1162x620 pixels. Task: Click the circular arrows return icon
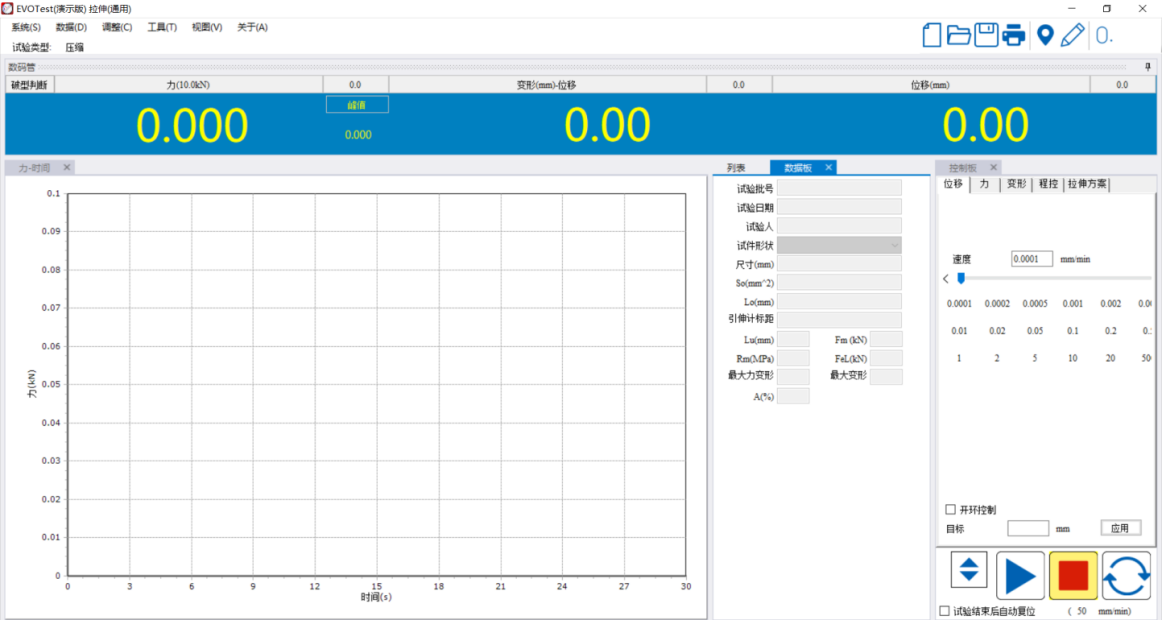pyautogui.click(x=1126, y=575)
